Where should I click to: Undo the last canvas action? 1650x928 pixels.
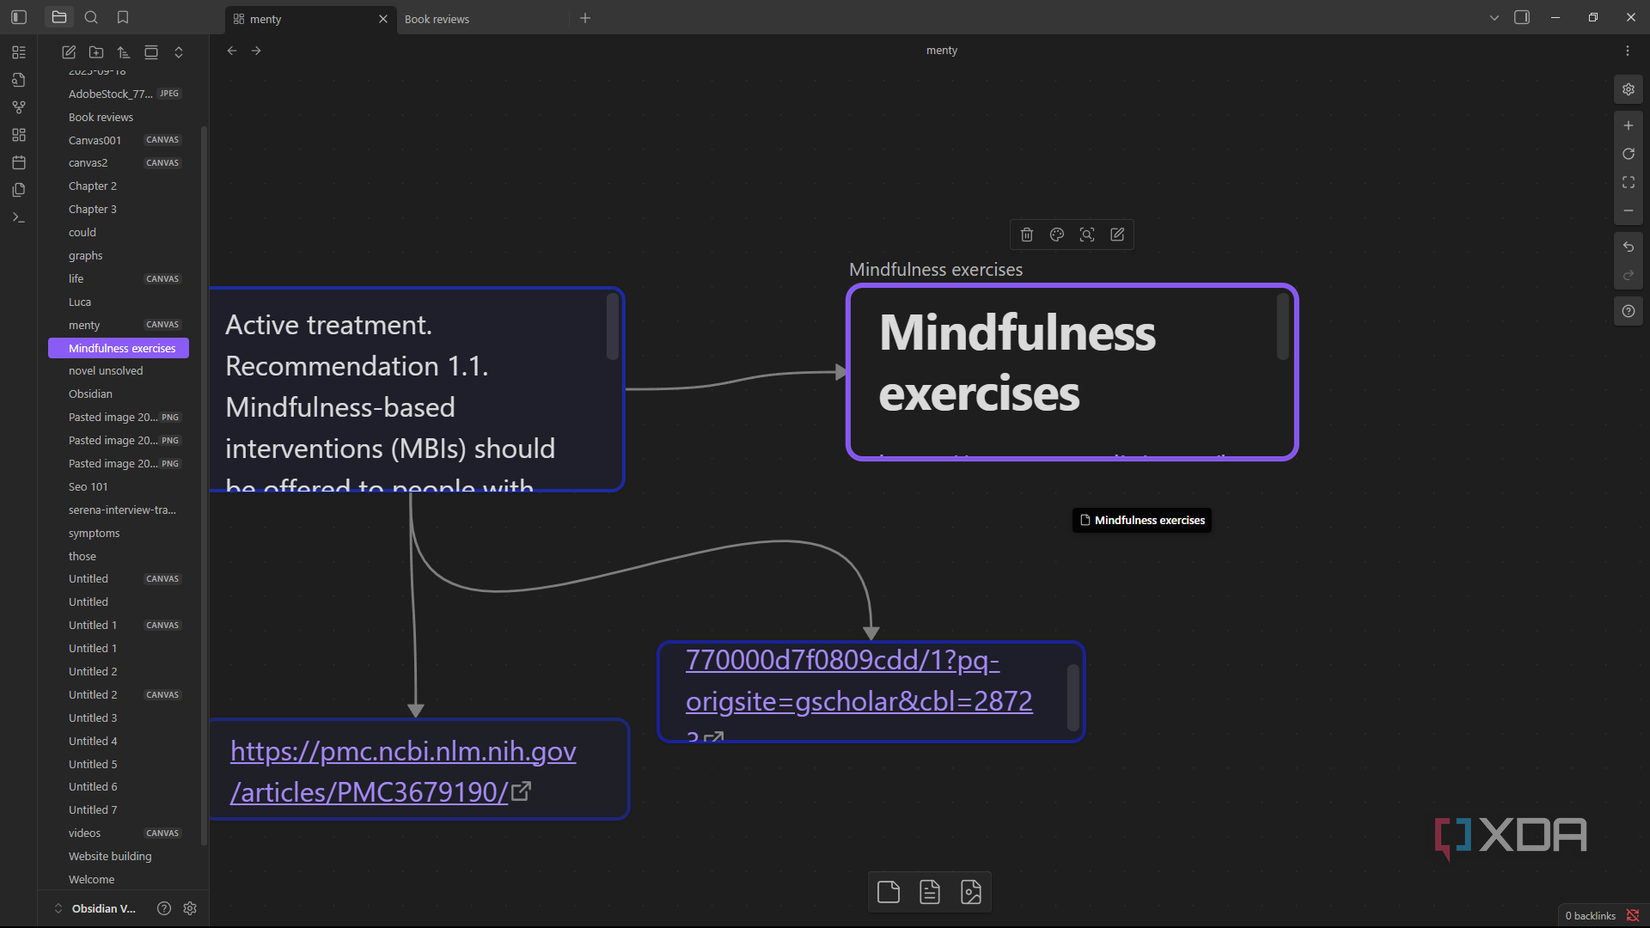1628,247
